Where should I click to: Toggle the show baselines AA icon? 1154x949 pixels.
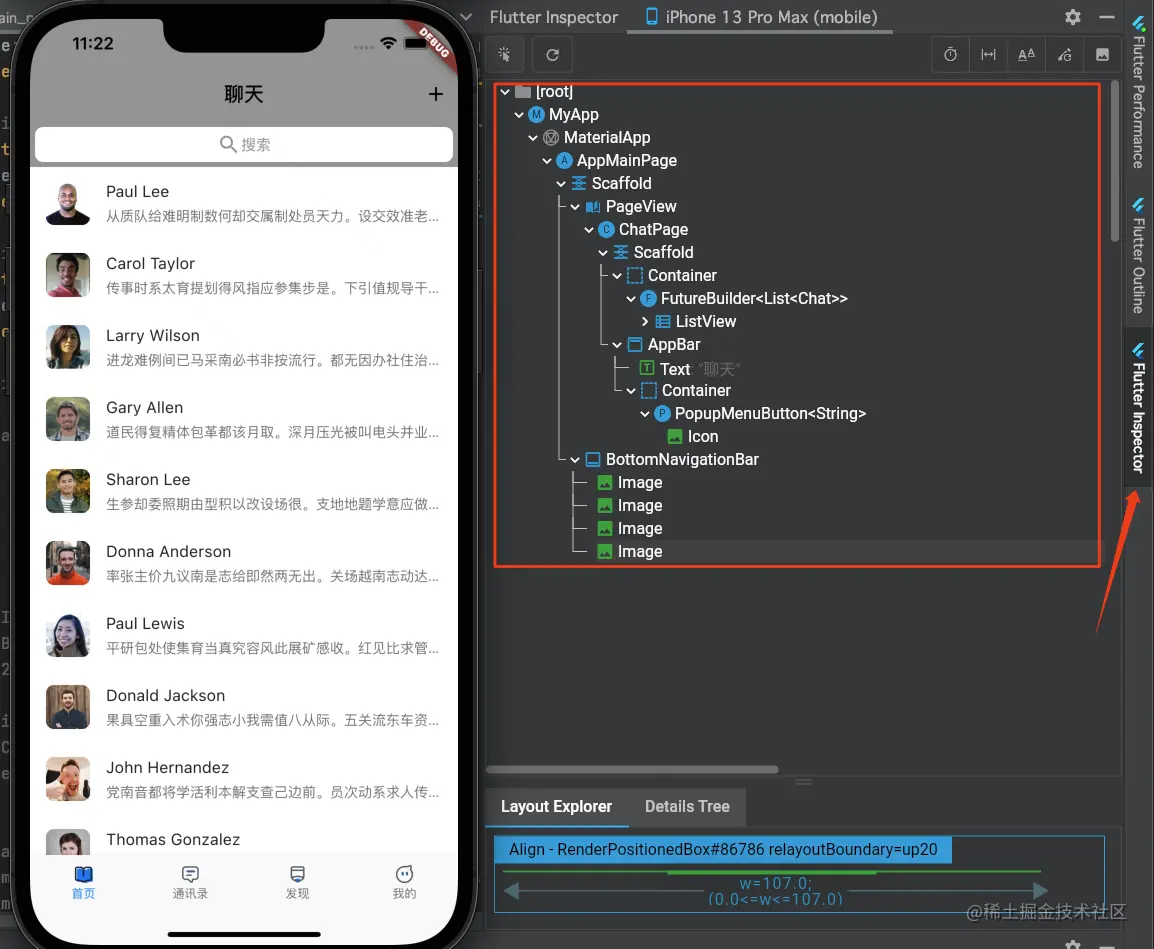click(x=1026, y=54)
